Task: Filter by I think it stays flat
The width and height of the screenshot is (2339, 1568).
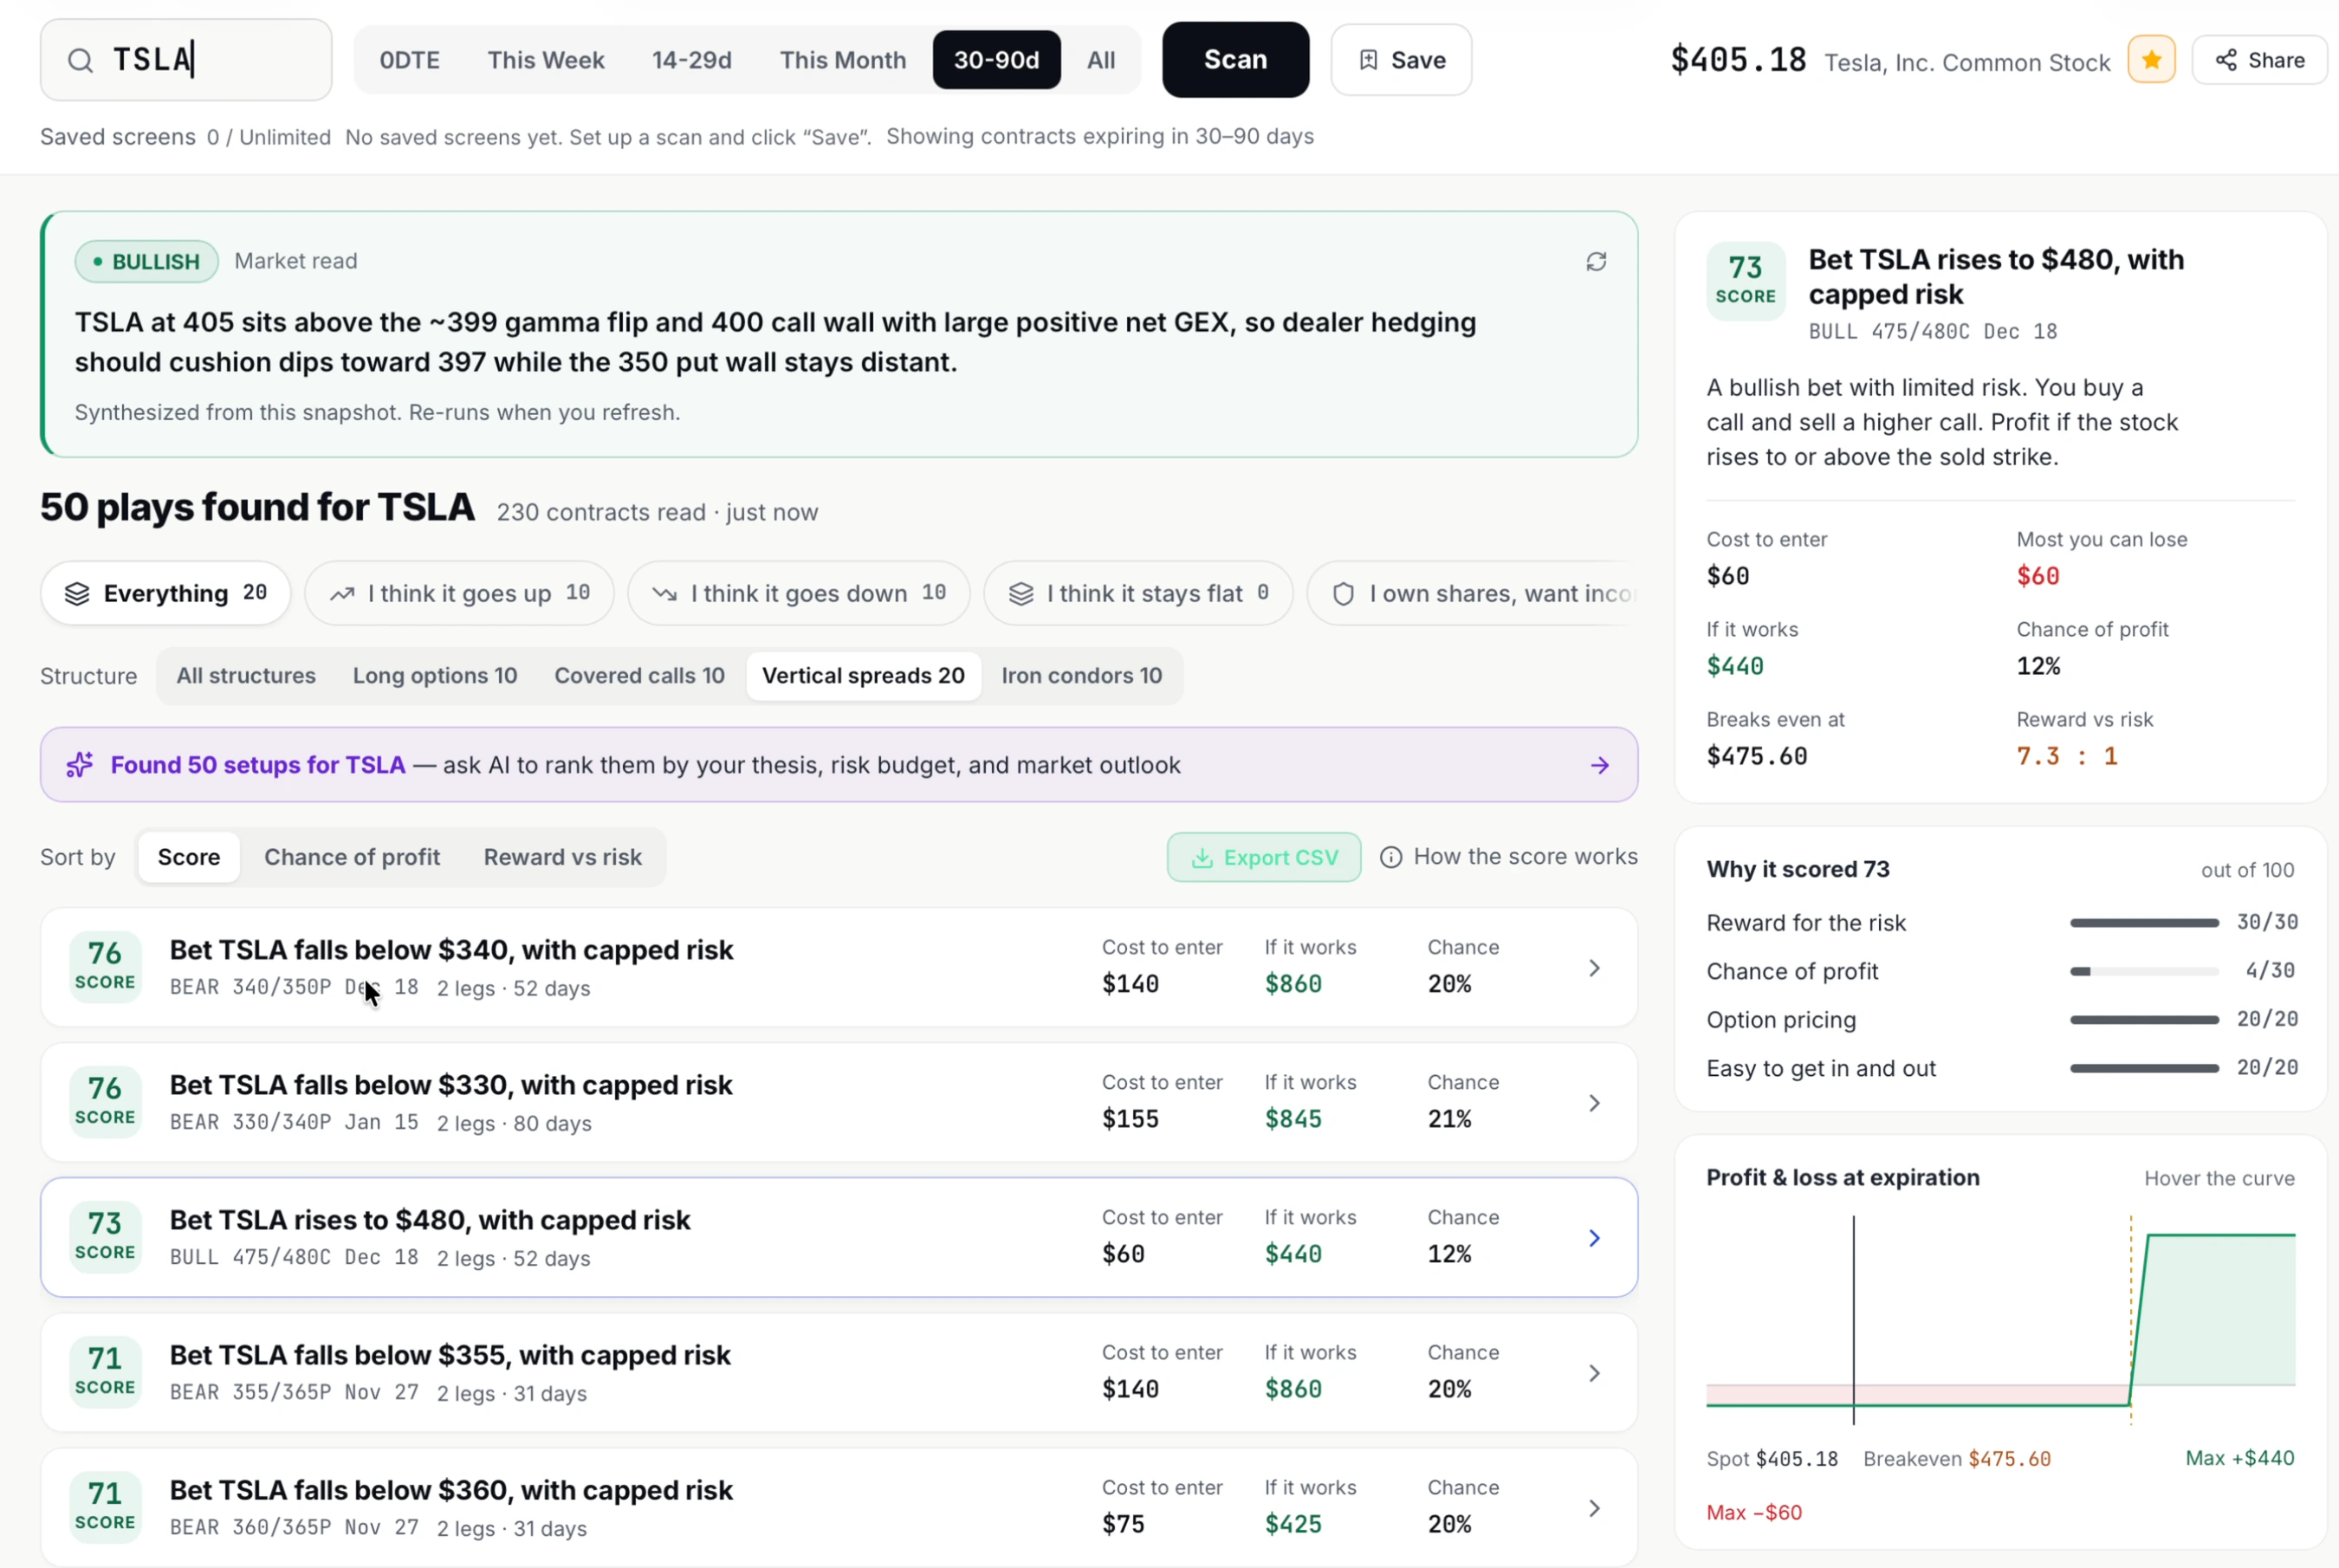Action: pyautogui.click(x=1138, y=593)
